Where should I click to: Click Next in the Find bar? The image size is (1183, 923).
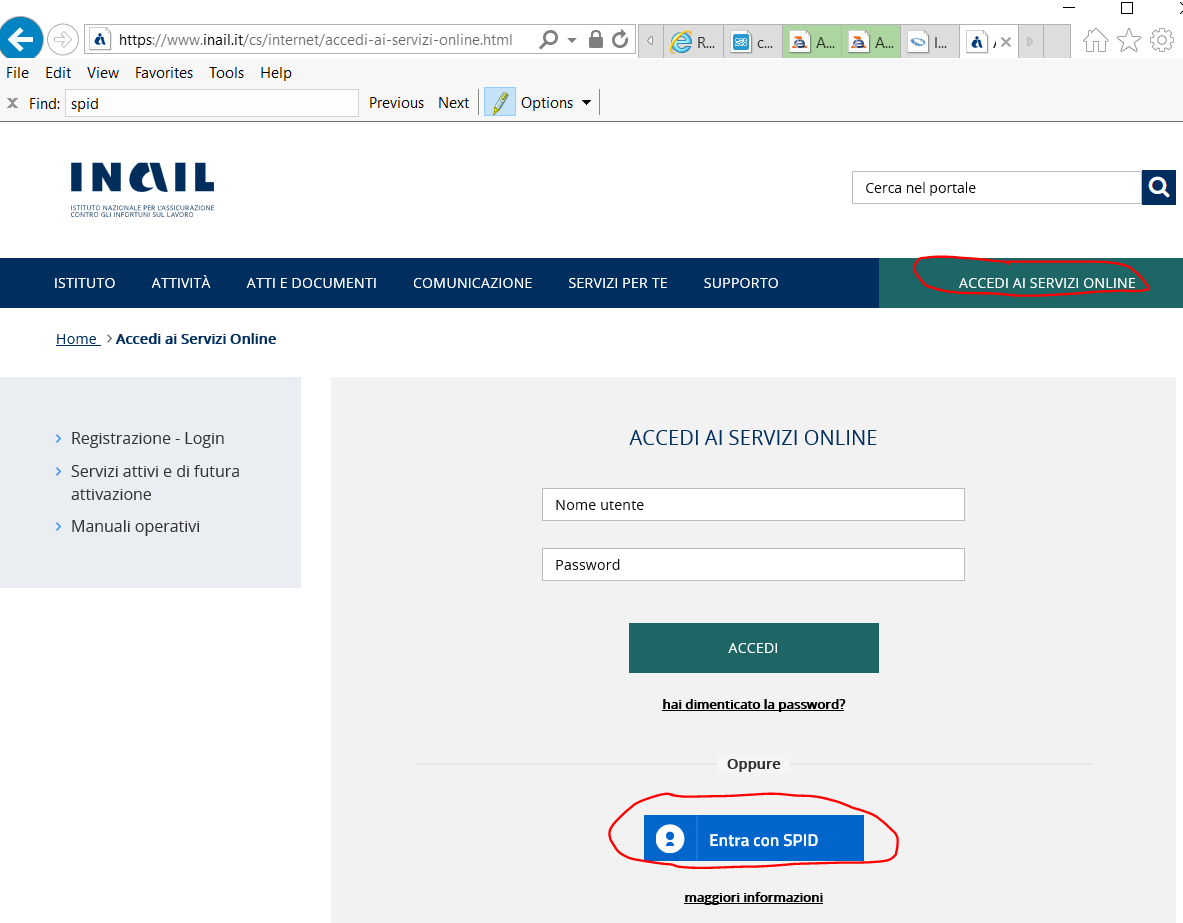pyautogui.click(x=453, y=103)
